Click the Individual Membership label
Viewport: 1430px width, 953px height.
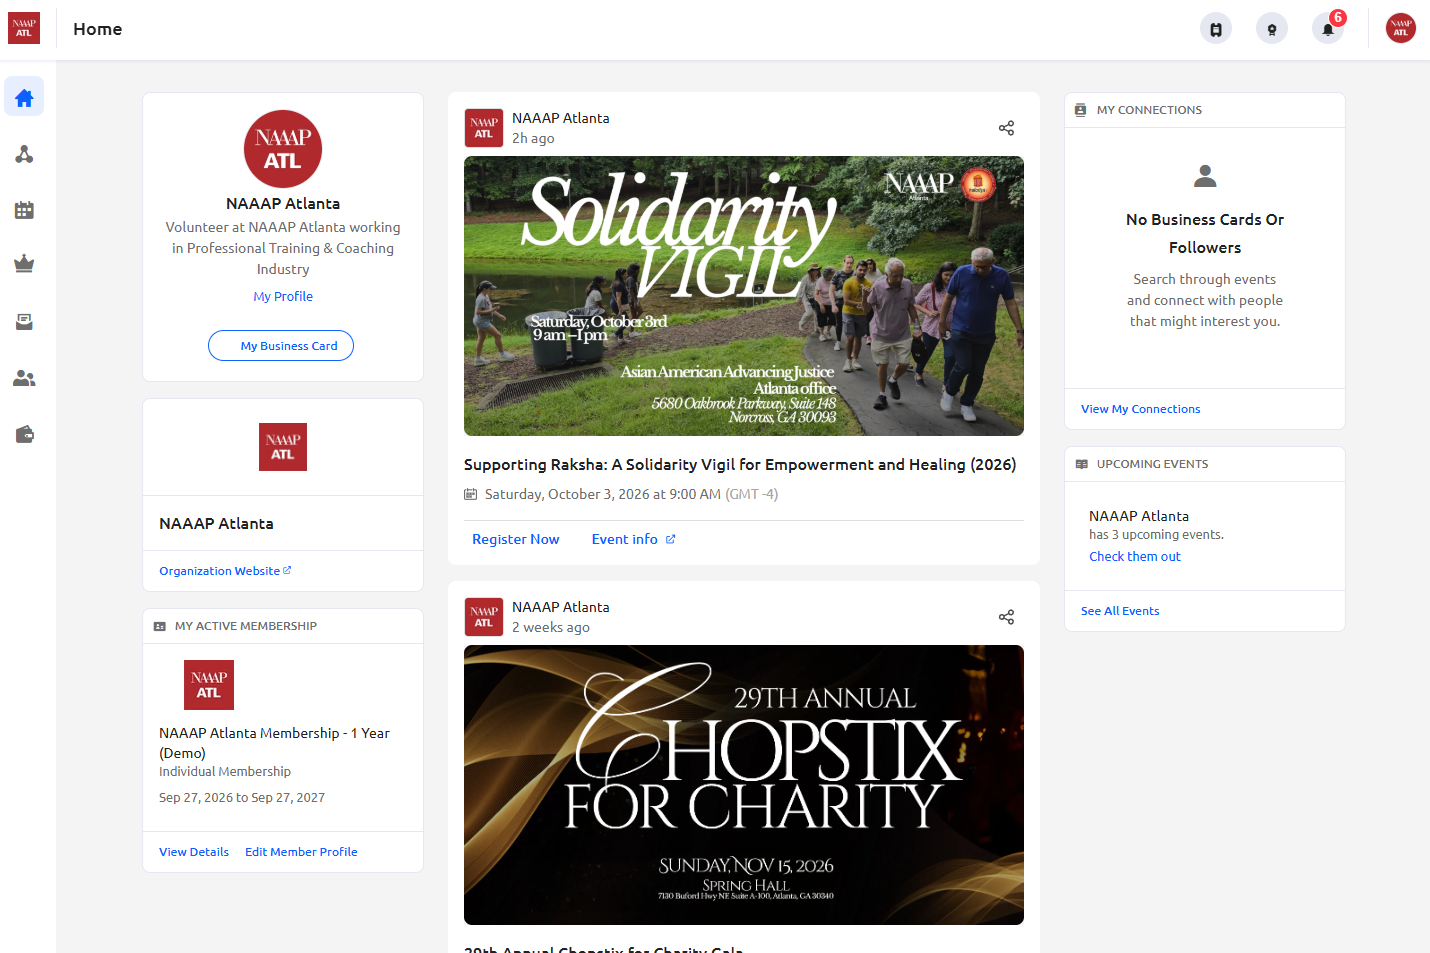(225, 772)
